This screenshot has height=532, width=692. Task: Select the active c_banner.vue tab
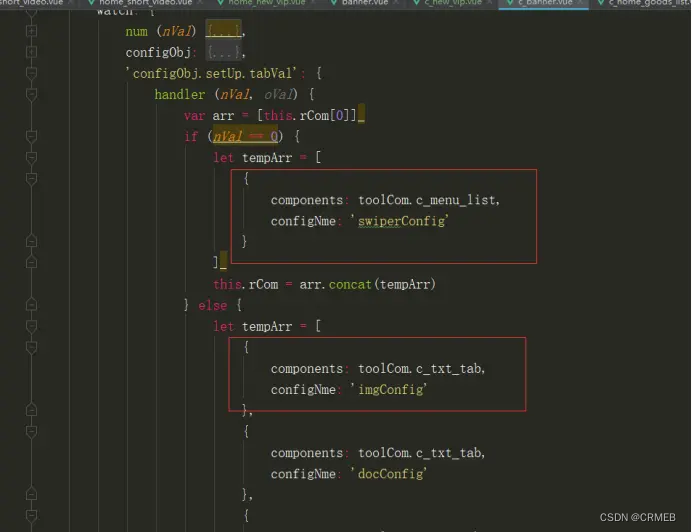pos(545,3)
